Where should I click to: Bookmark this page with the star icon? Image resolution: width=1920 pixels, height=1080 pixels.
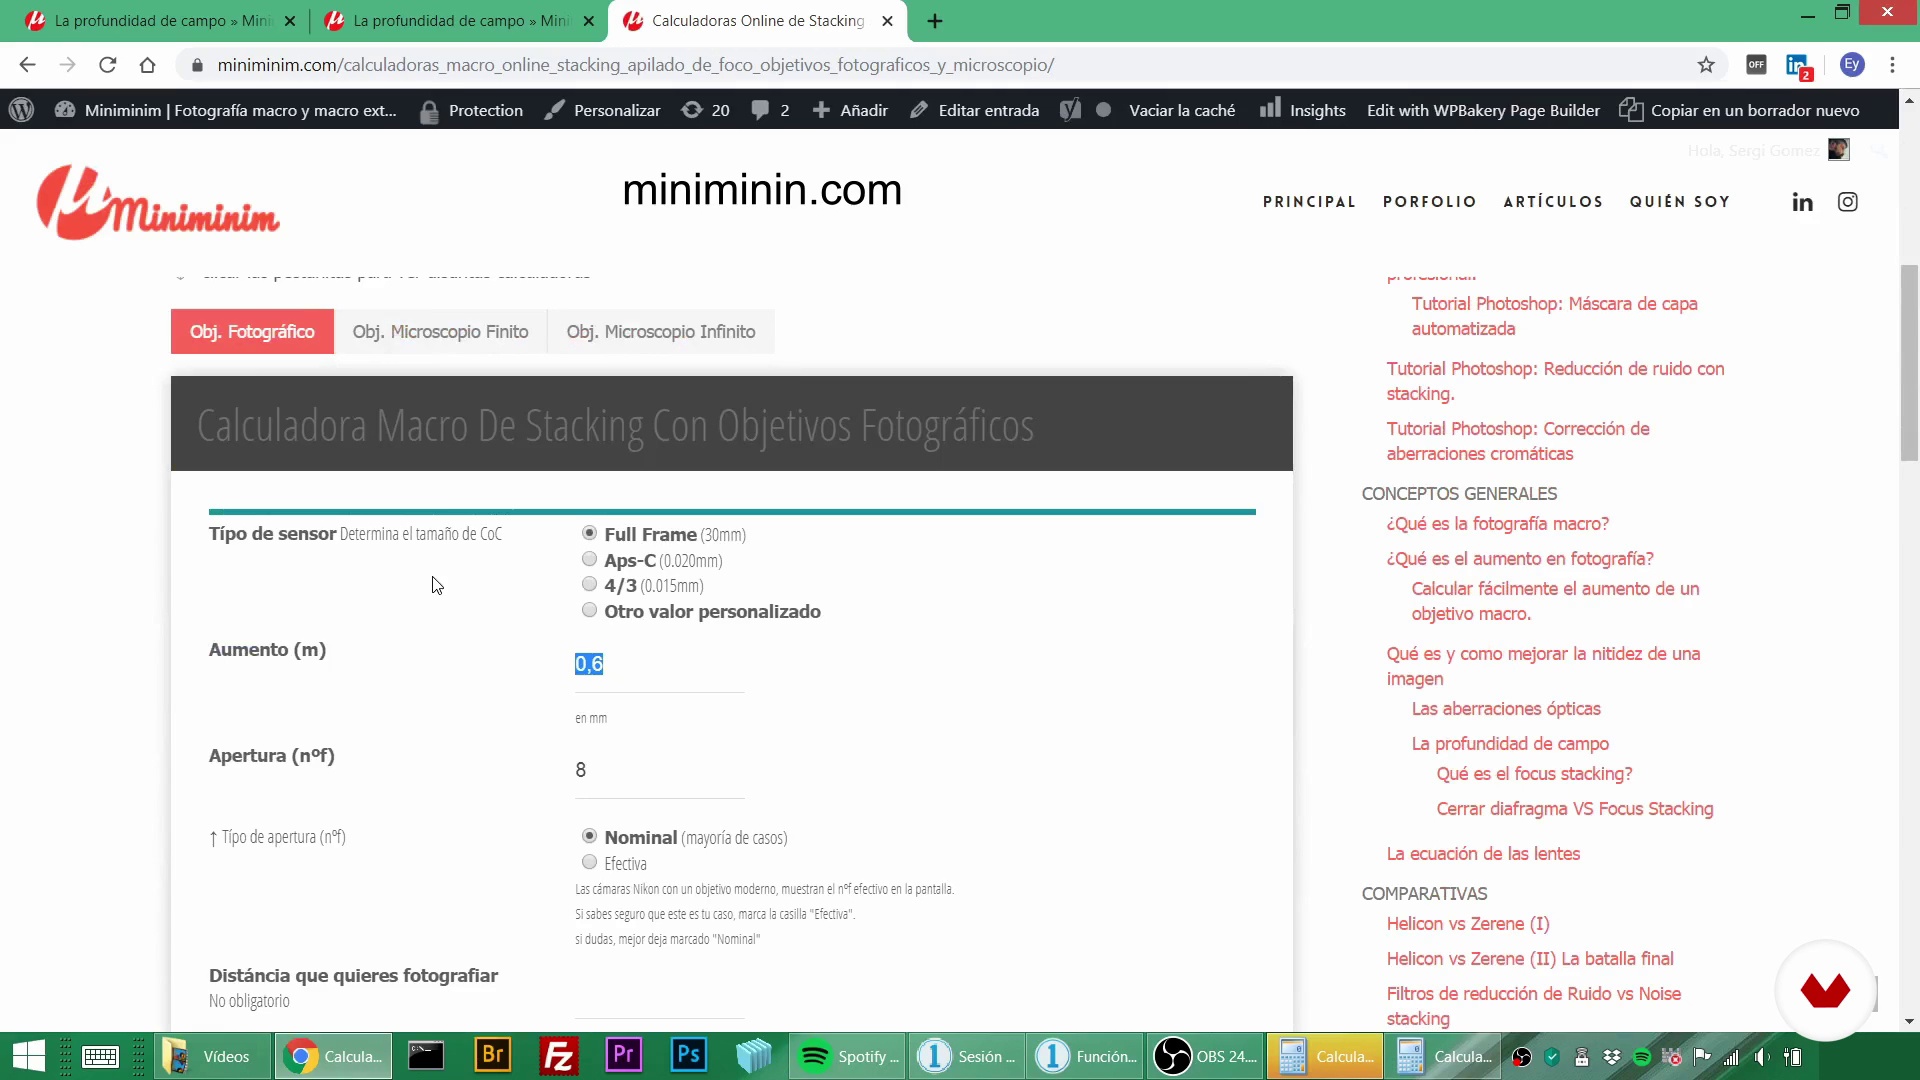tap(1706, 65)
